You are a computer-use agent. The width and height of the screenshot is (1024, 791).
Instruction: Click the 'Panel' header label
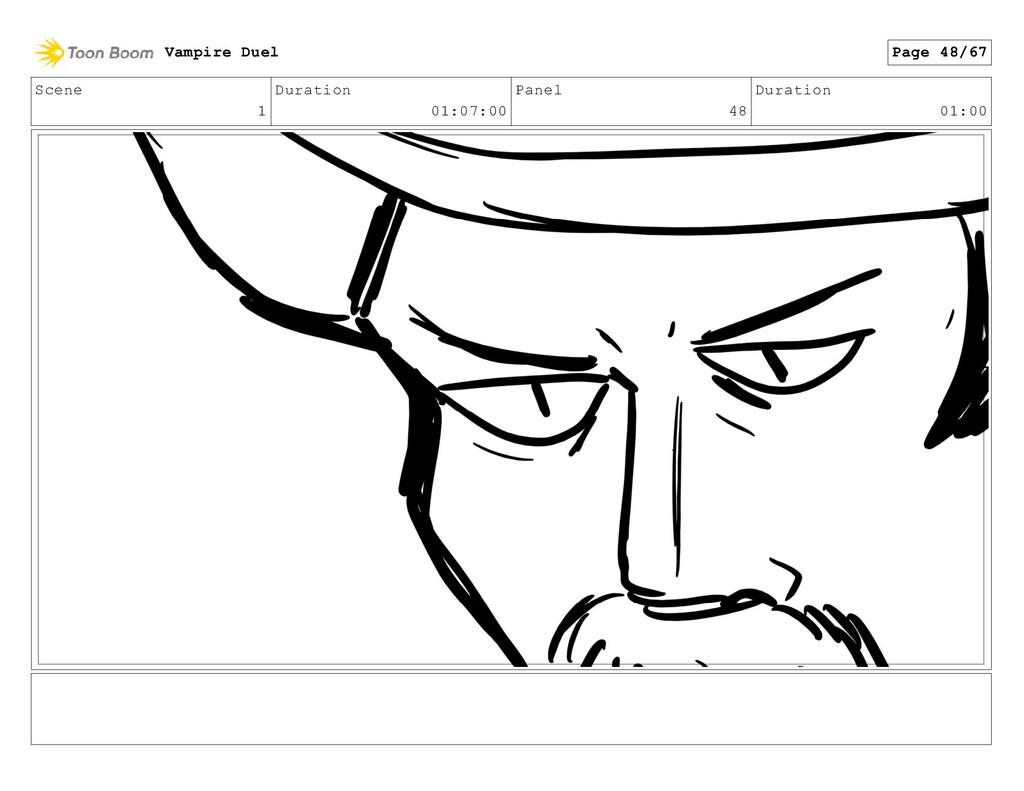[538, 90]
